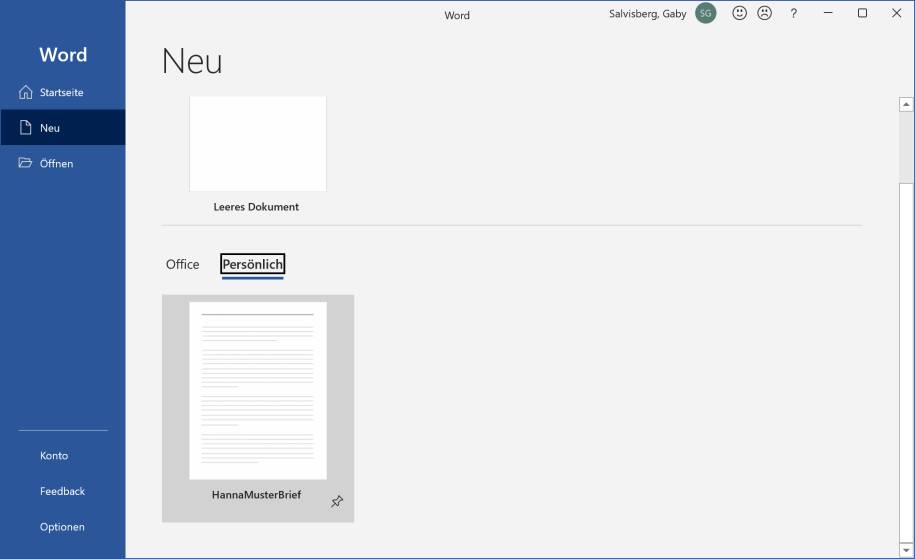Create a Leeres Dokument from thumbnail
This screenshot has height=559, width=915.
258,144
